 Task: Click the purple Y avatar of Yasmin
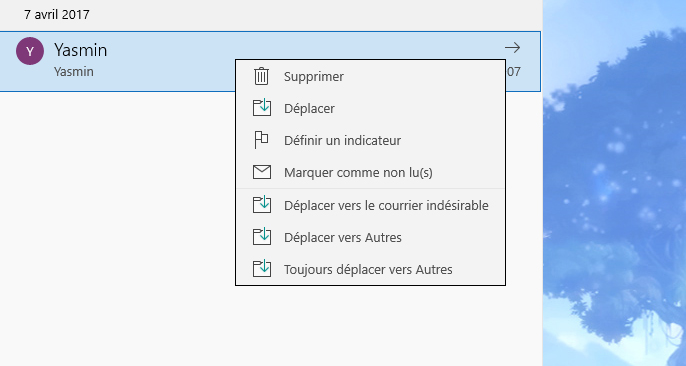pos(30,51)
